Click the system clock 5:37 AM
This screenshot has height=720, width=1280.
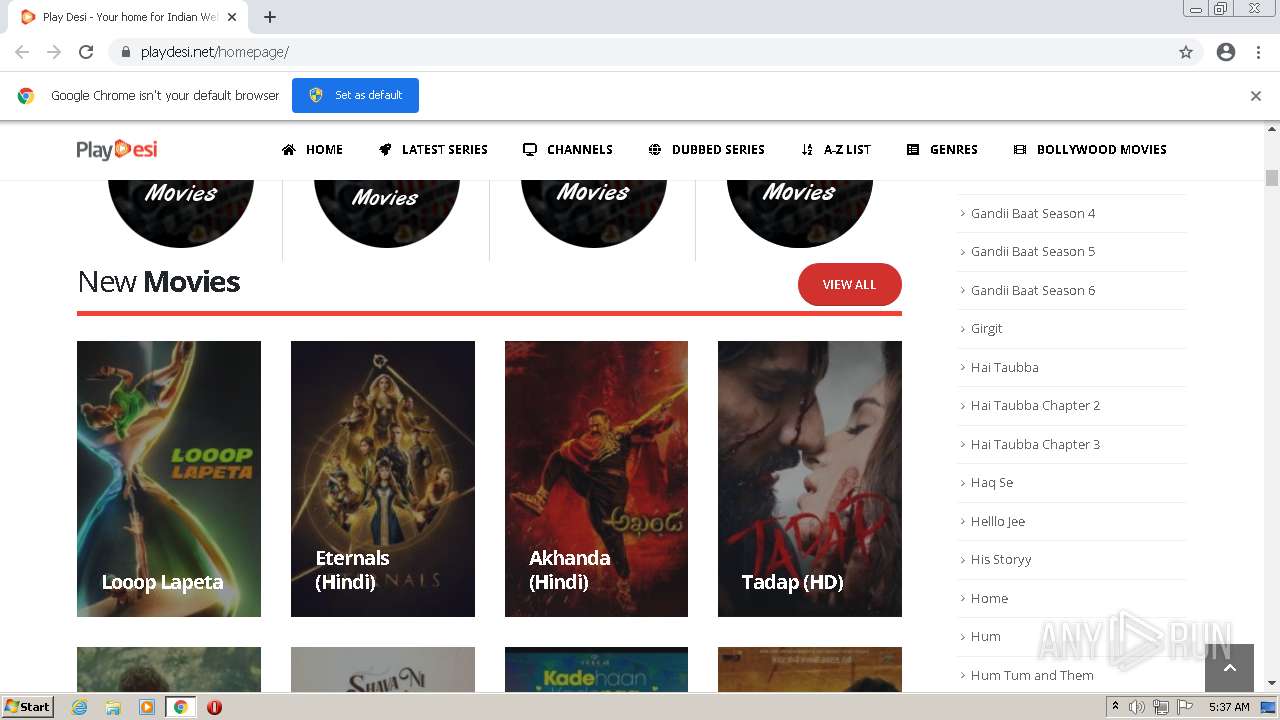click(x=1229, y=707)
